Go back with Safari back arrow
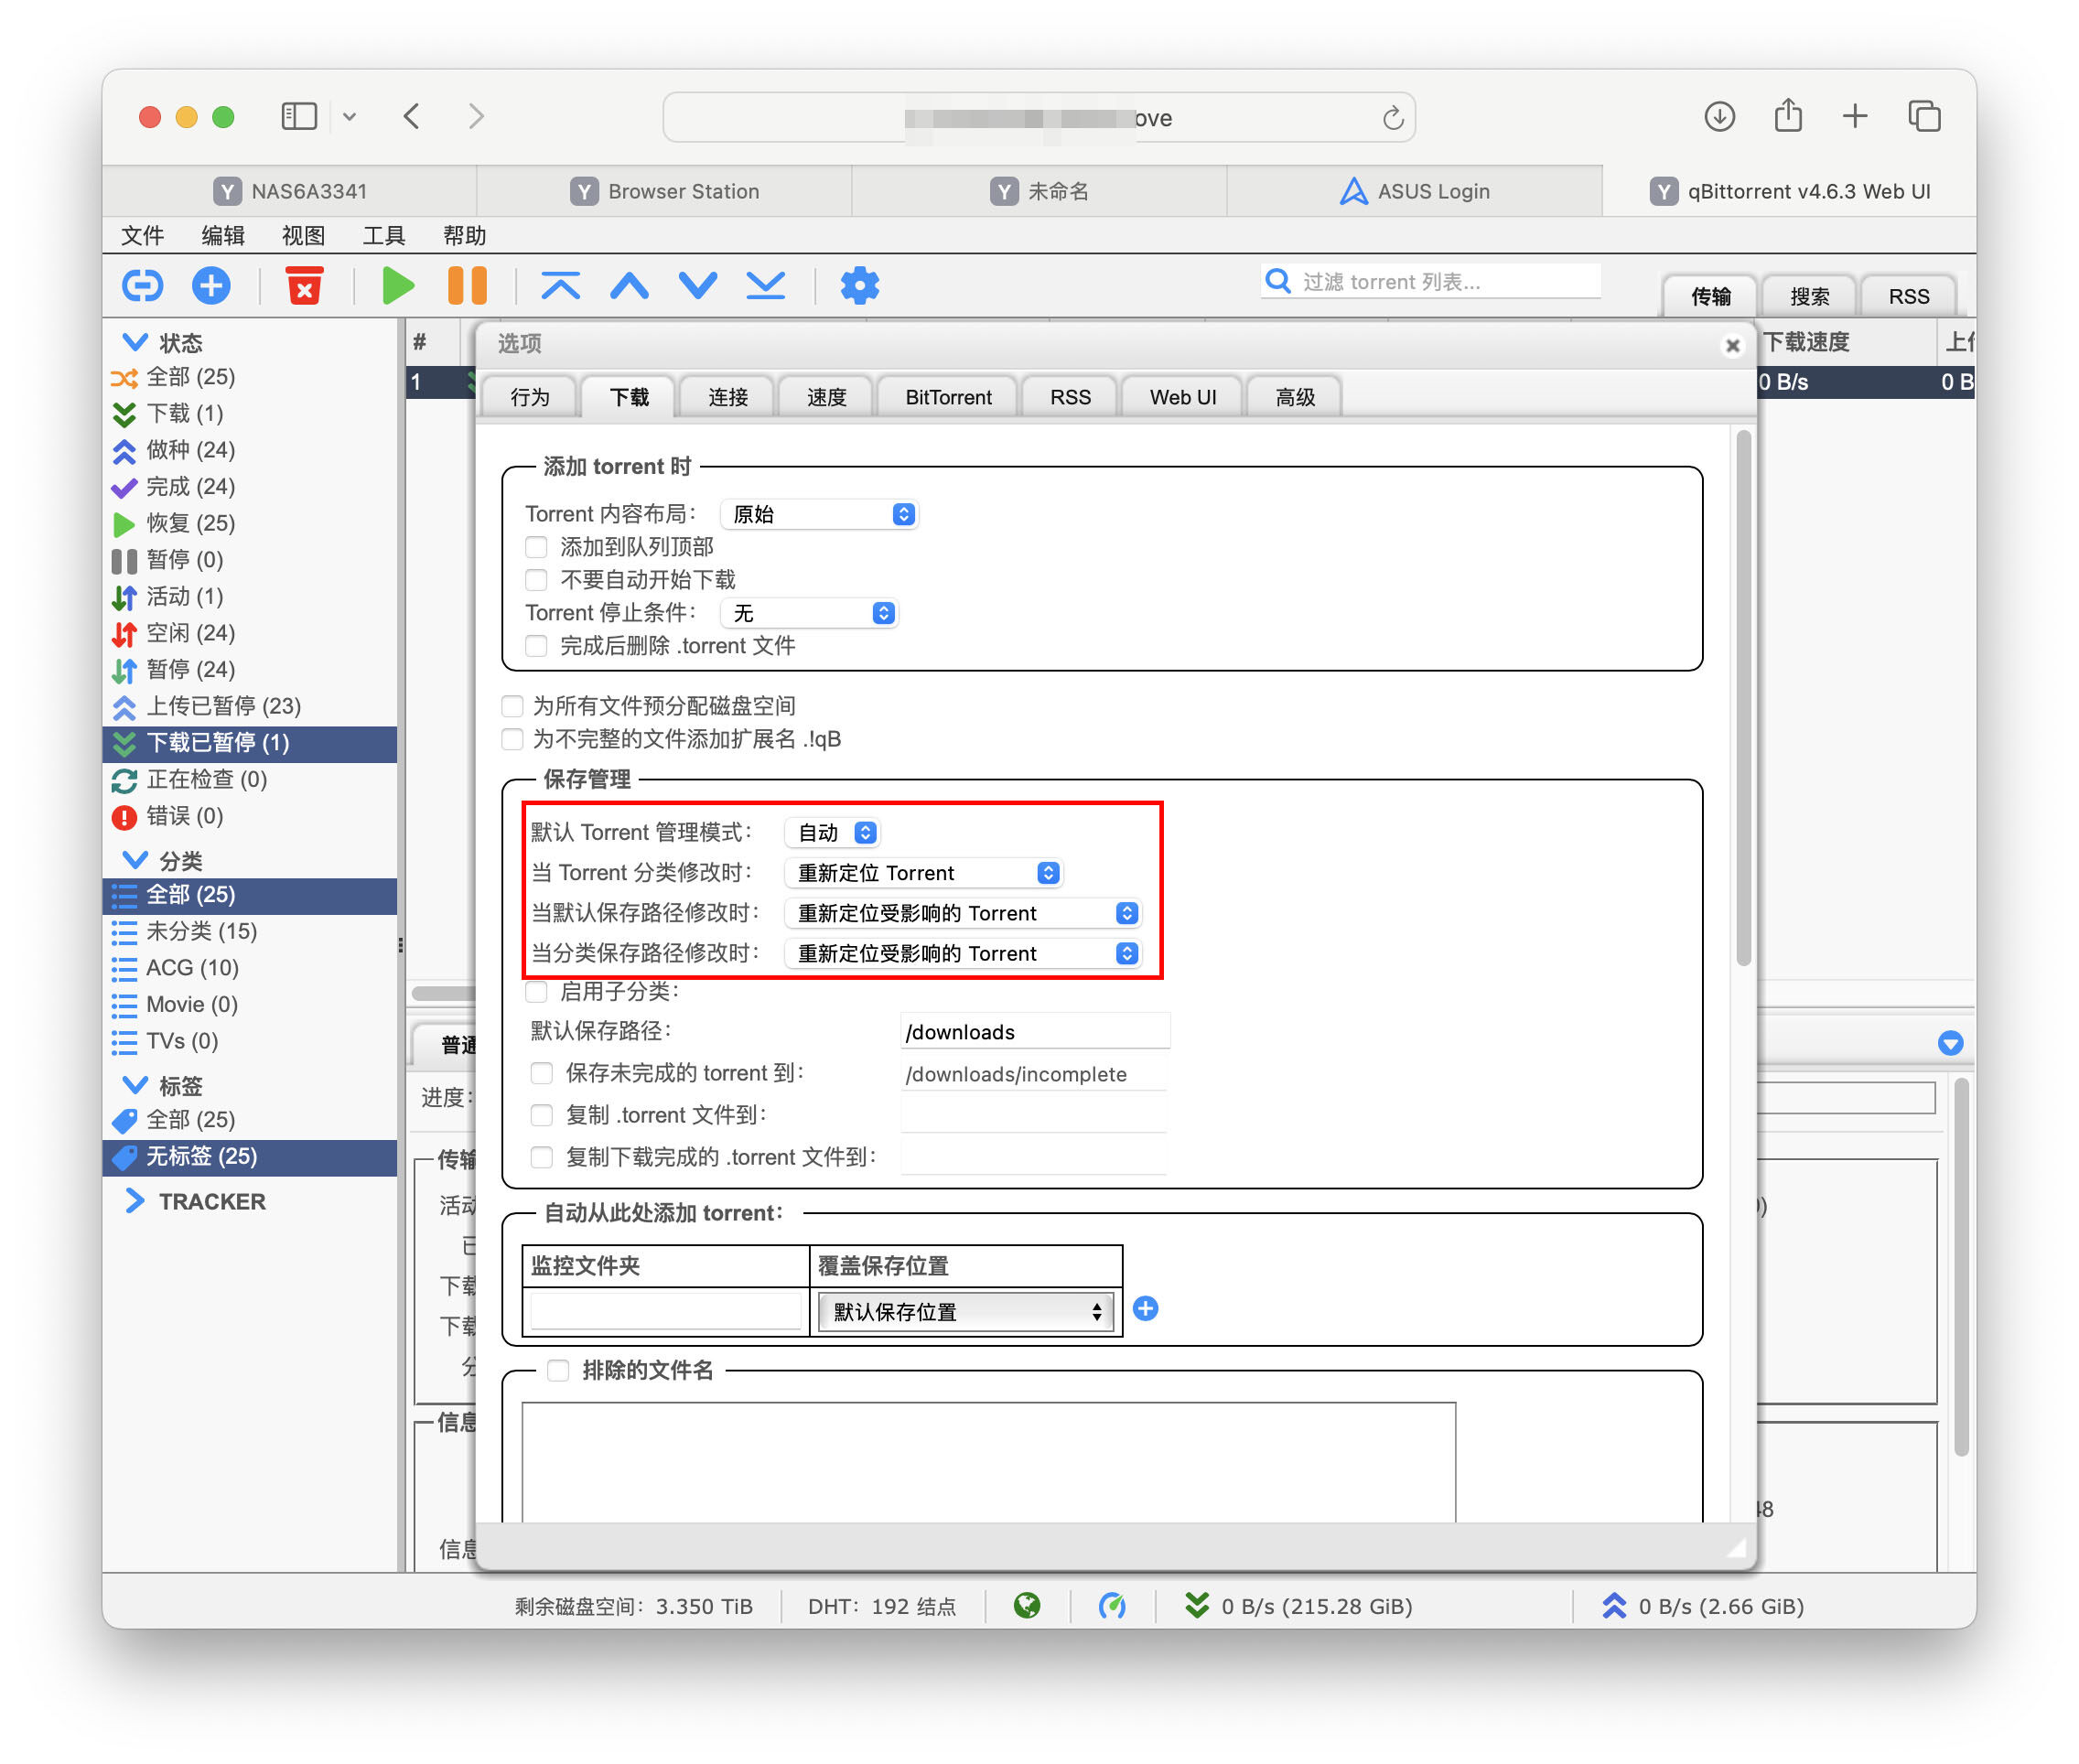This screenshot has width=2079, height=1764. [x=411, y=117]
